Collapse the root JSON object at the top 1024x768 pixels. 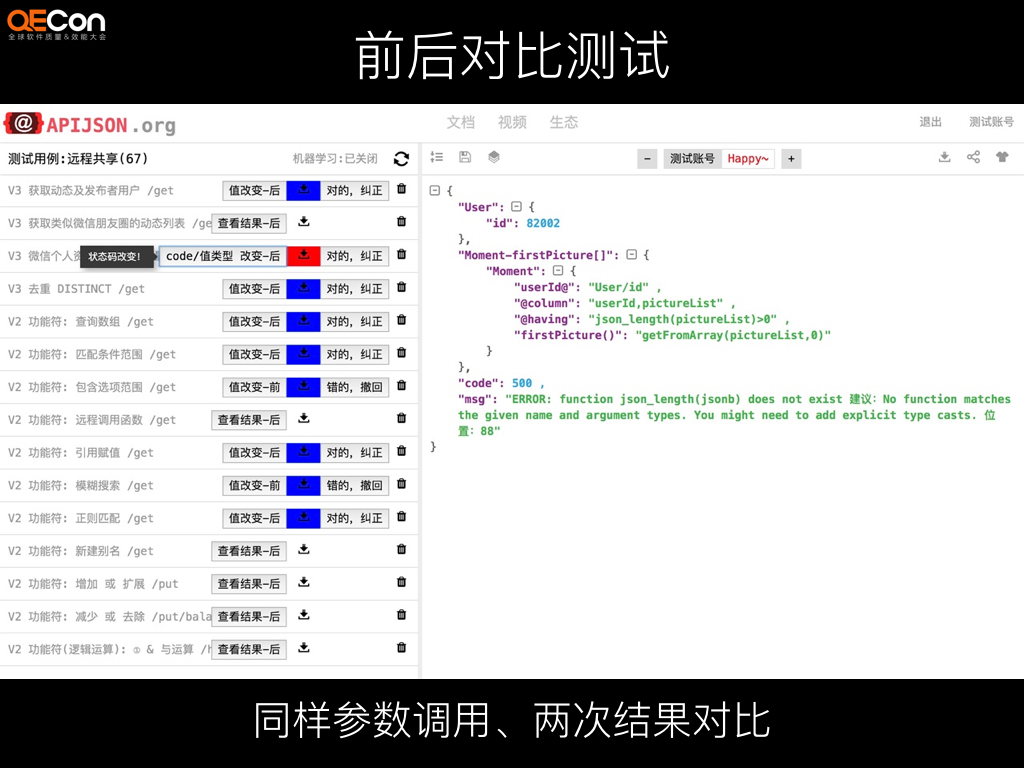tap(433, 190)
